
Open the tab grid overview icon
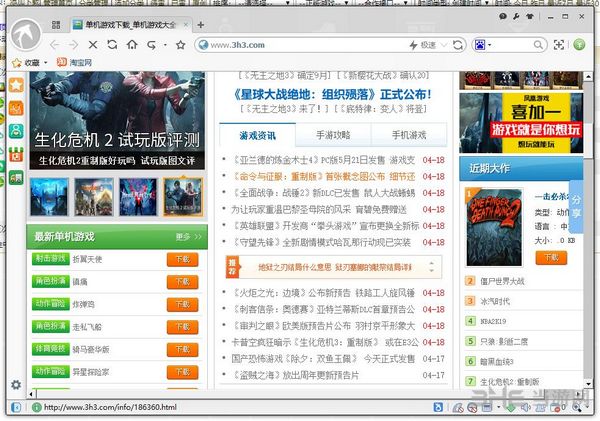pyautogui.click(x=56, y=25)
